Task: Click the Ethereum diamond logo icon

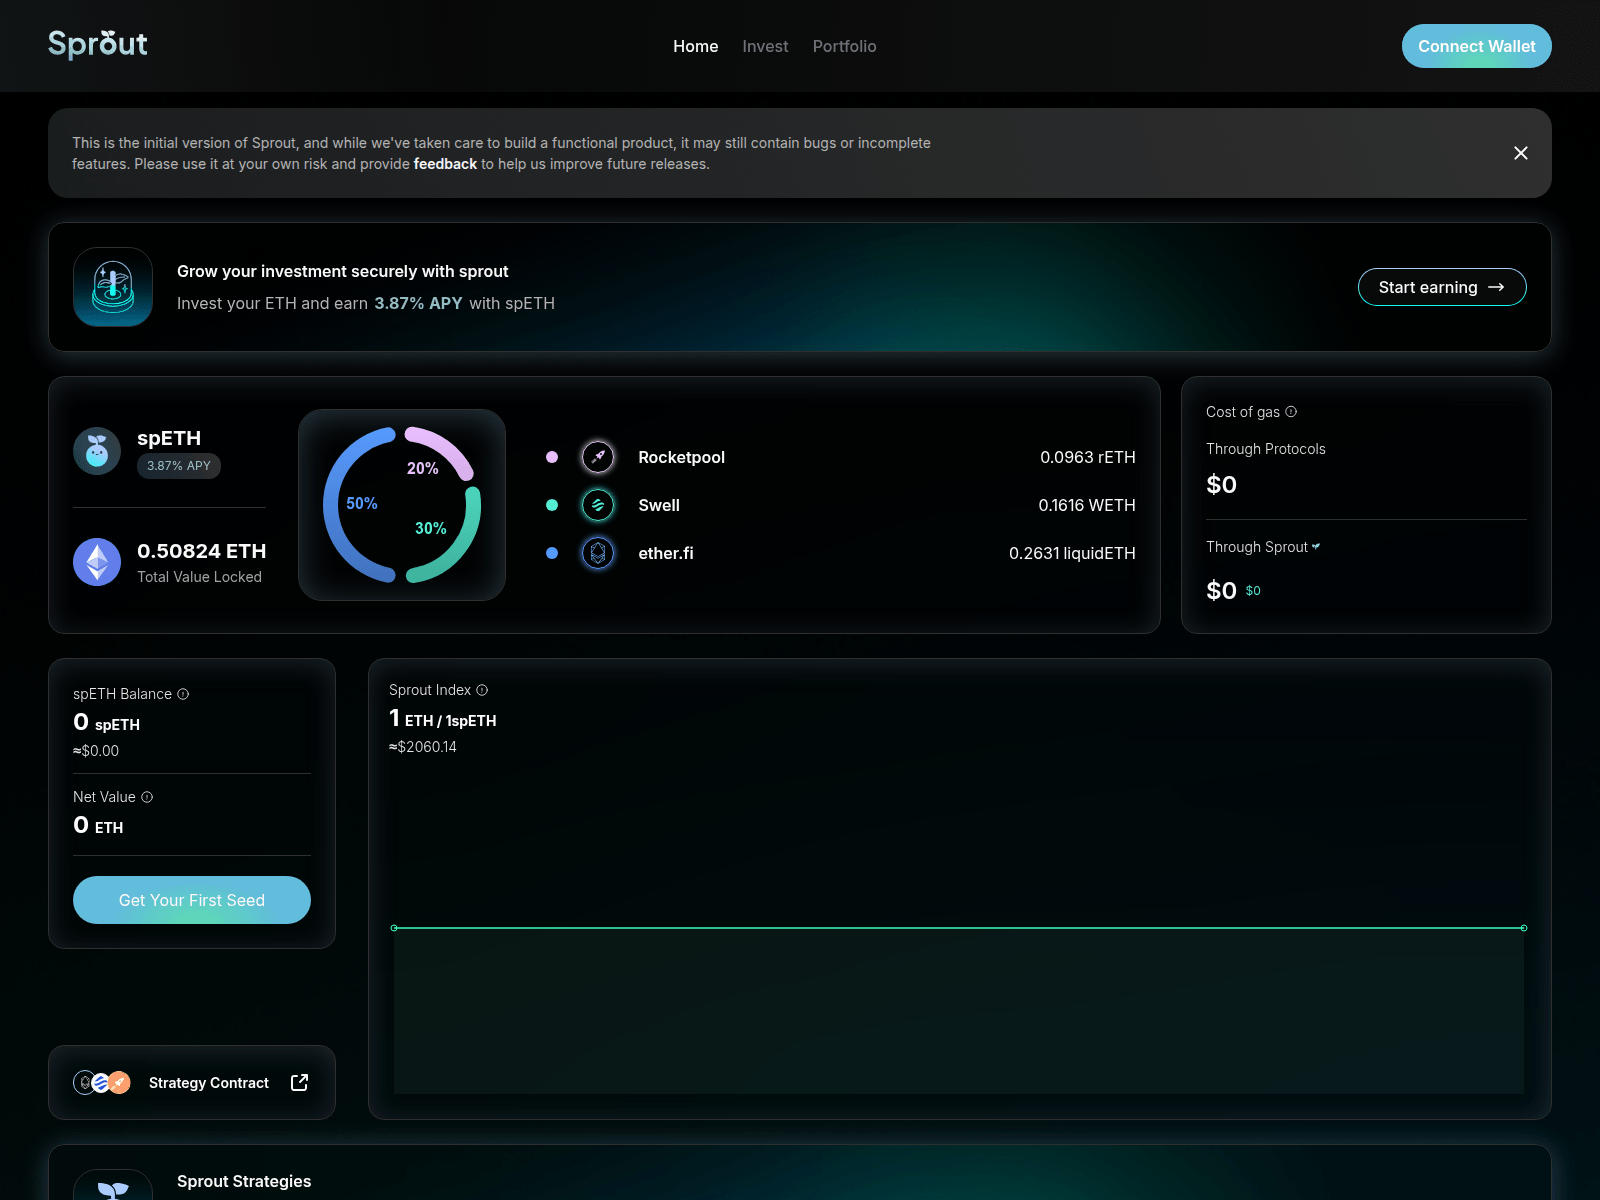Action: tap(97, 562)
